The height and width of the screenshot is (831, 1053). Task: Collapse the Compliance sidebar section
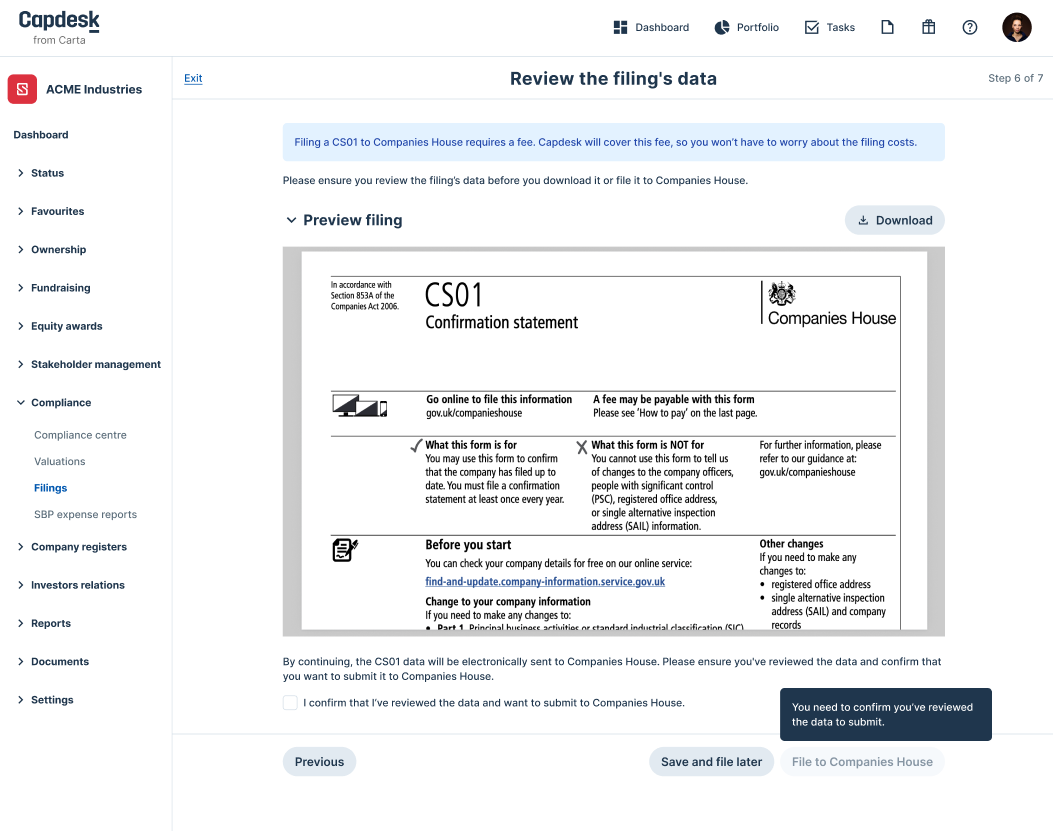(x=60, y=403)
